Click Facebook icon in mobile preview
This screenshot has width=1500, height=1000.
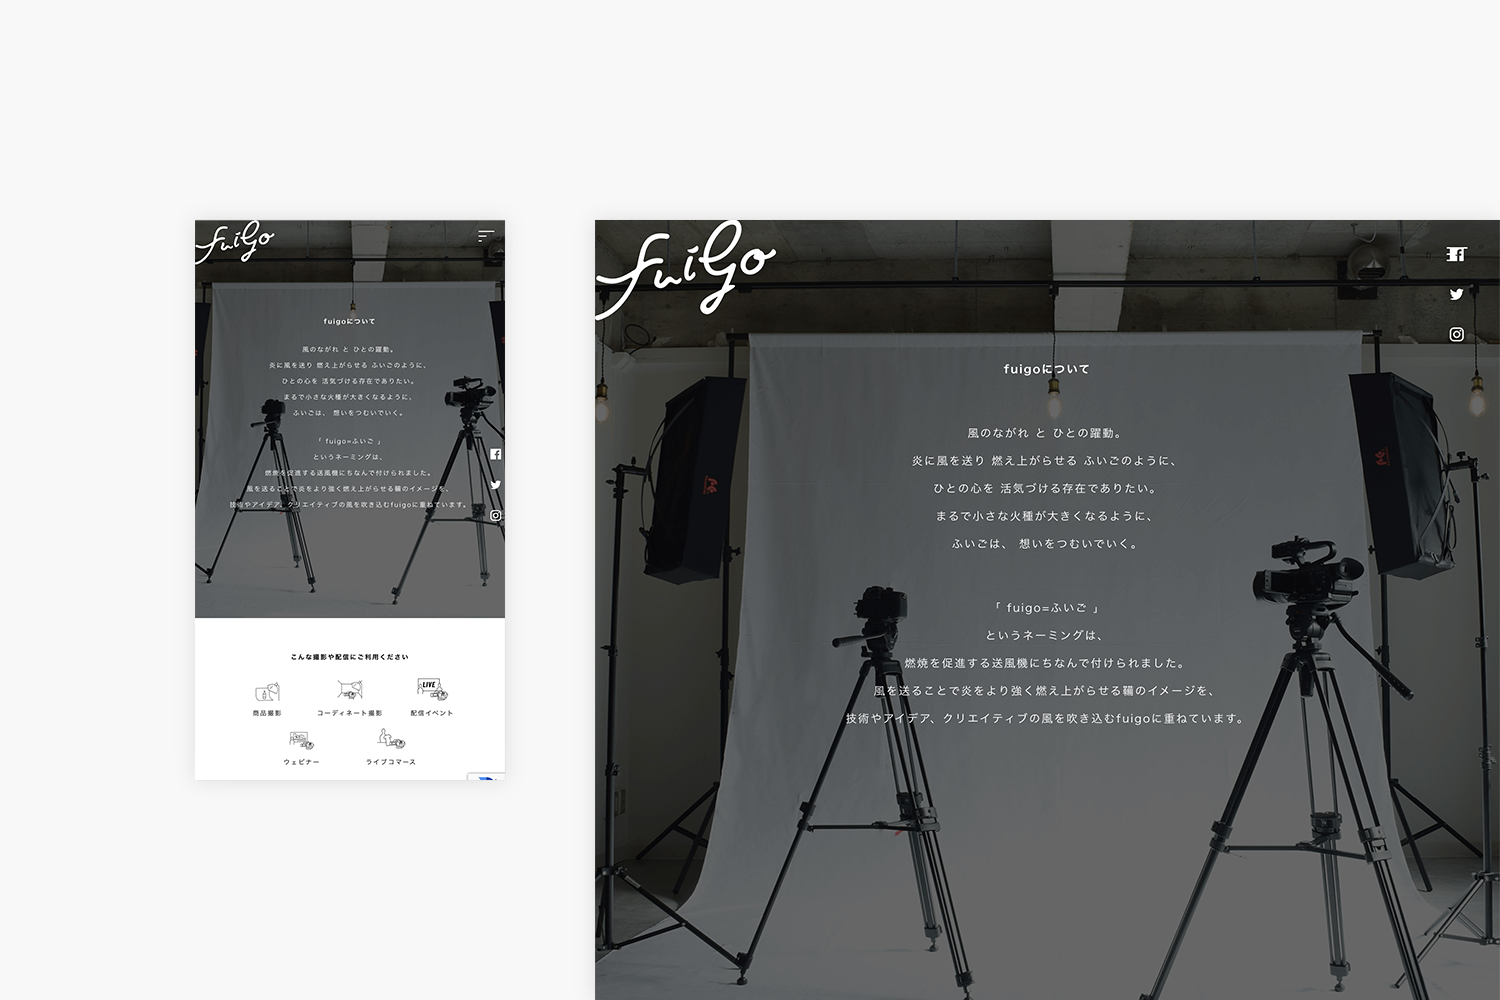[495, 454]
